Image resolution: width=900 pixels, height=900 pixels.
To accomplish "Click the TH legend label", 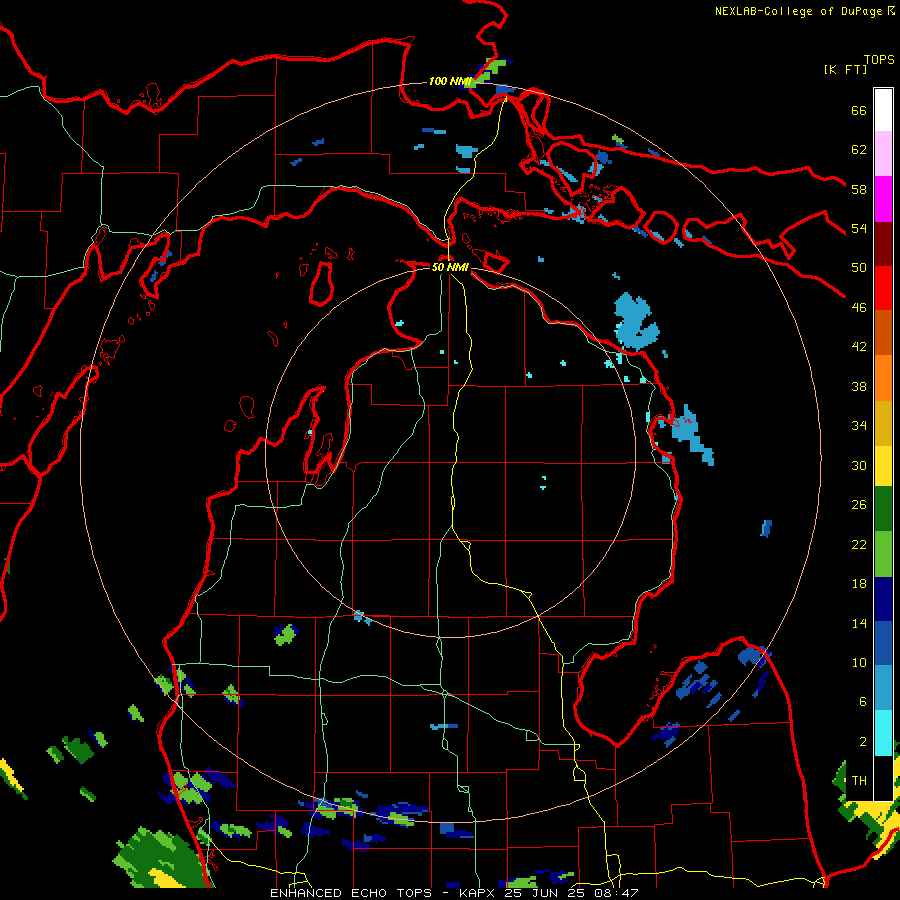I will [859, 780].
